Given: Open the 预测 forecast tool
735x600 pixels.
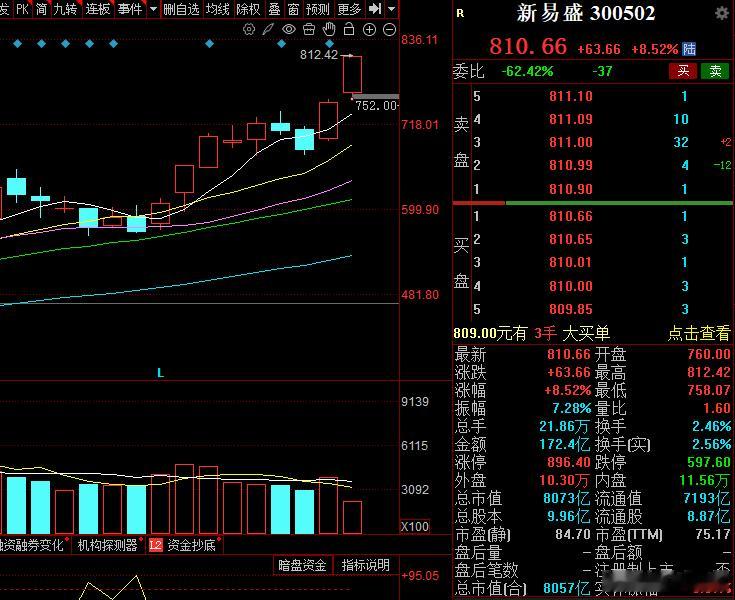Looking at the screenshot, I should coord(317,8).
